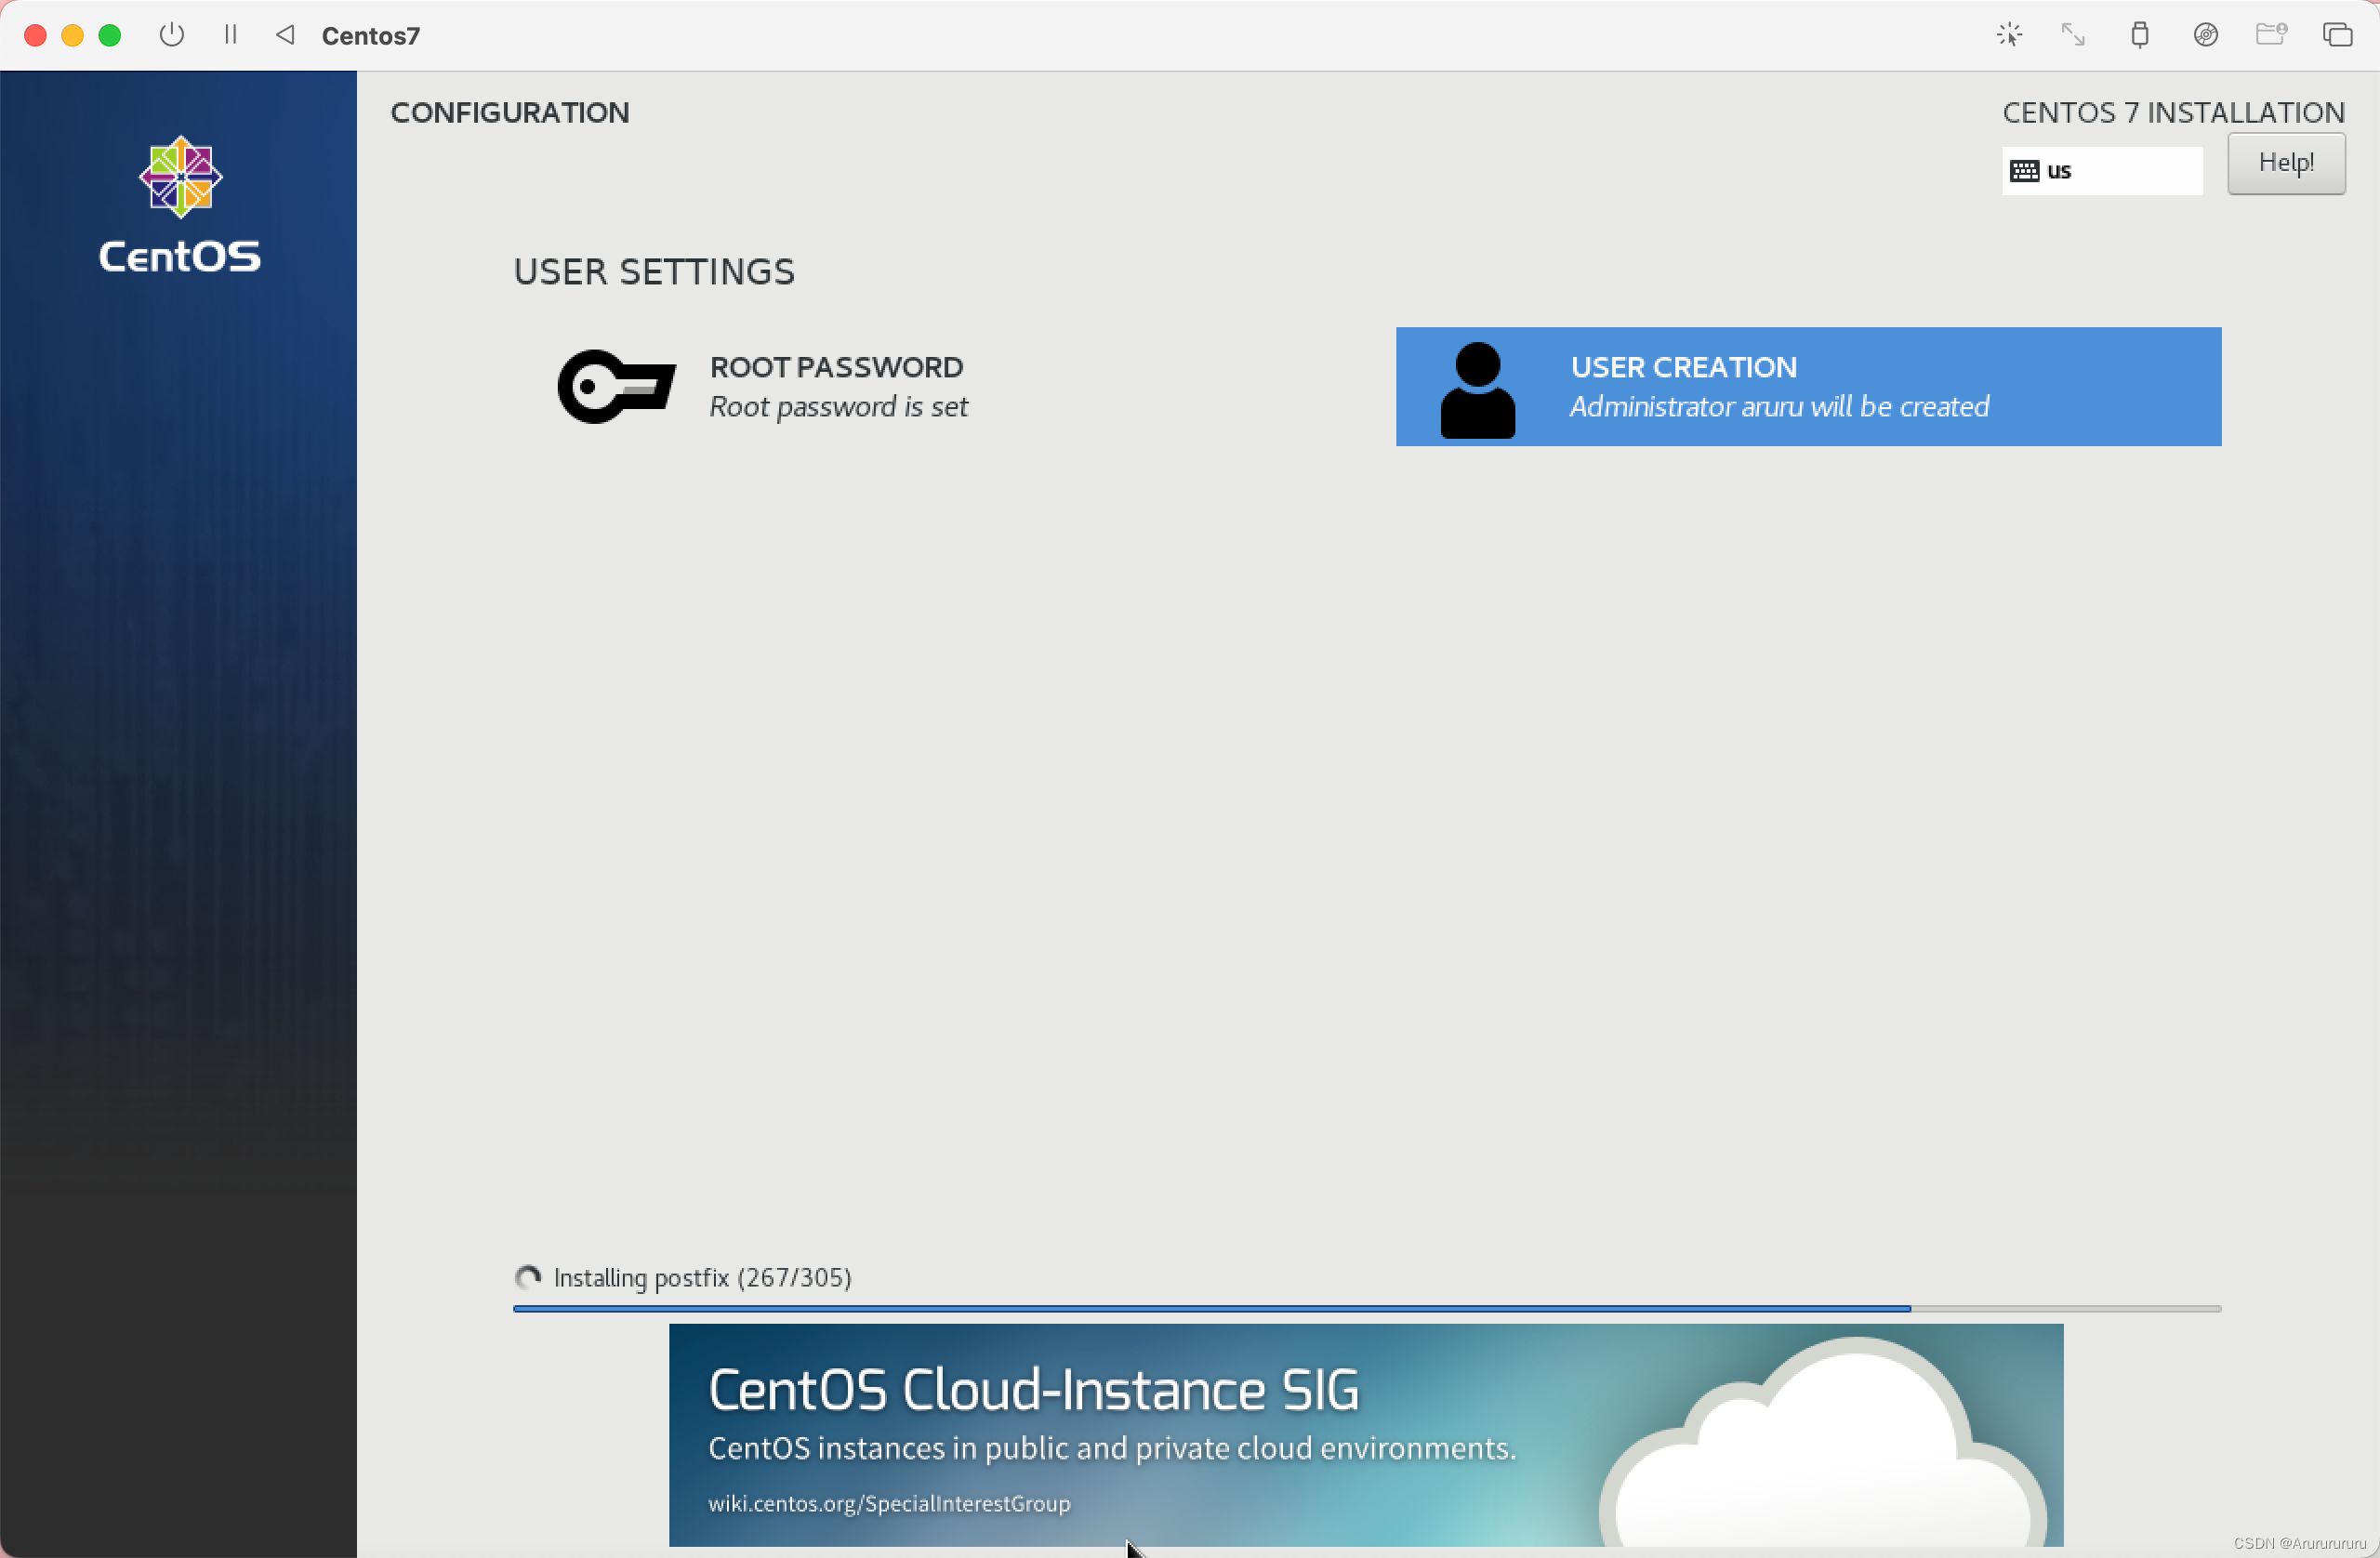This screenshot has height=1558, width=2380.
Task: Minimize the Centos7 window with yellow button
Action: (x=73, y=35)
